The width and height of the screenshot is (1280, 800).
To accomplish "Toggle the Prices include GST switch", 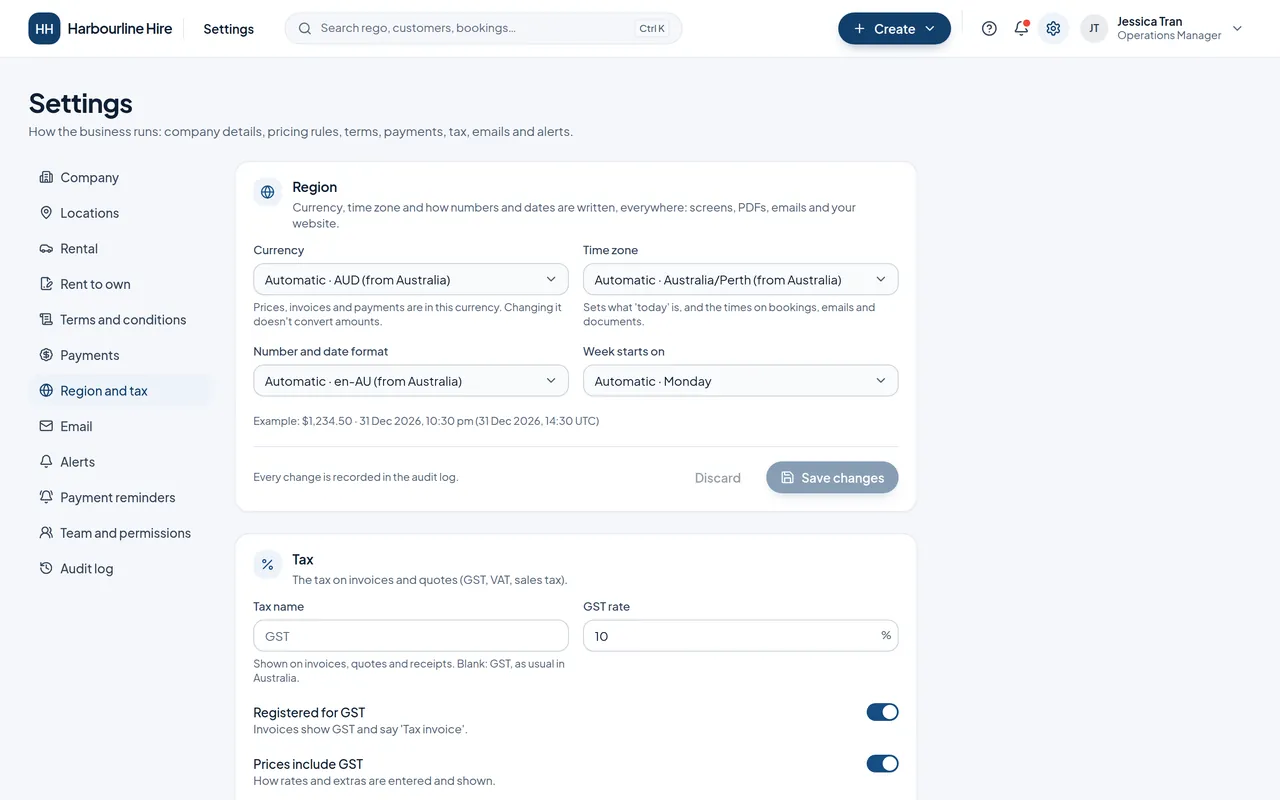I will coord(882,764).
